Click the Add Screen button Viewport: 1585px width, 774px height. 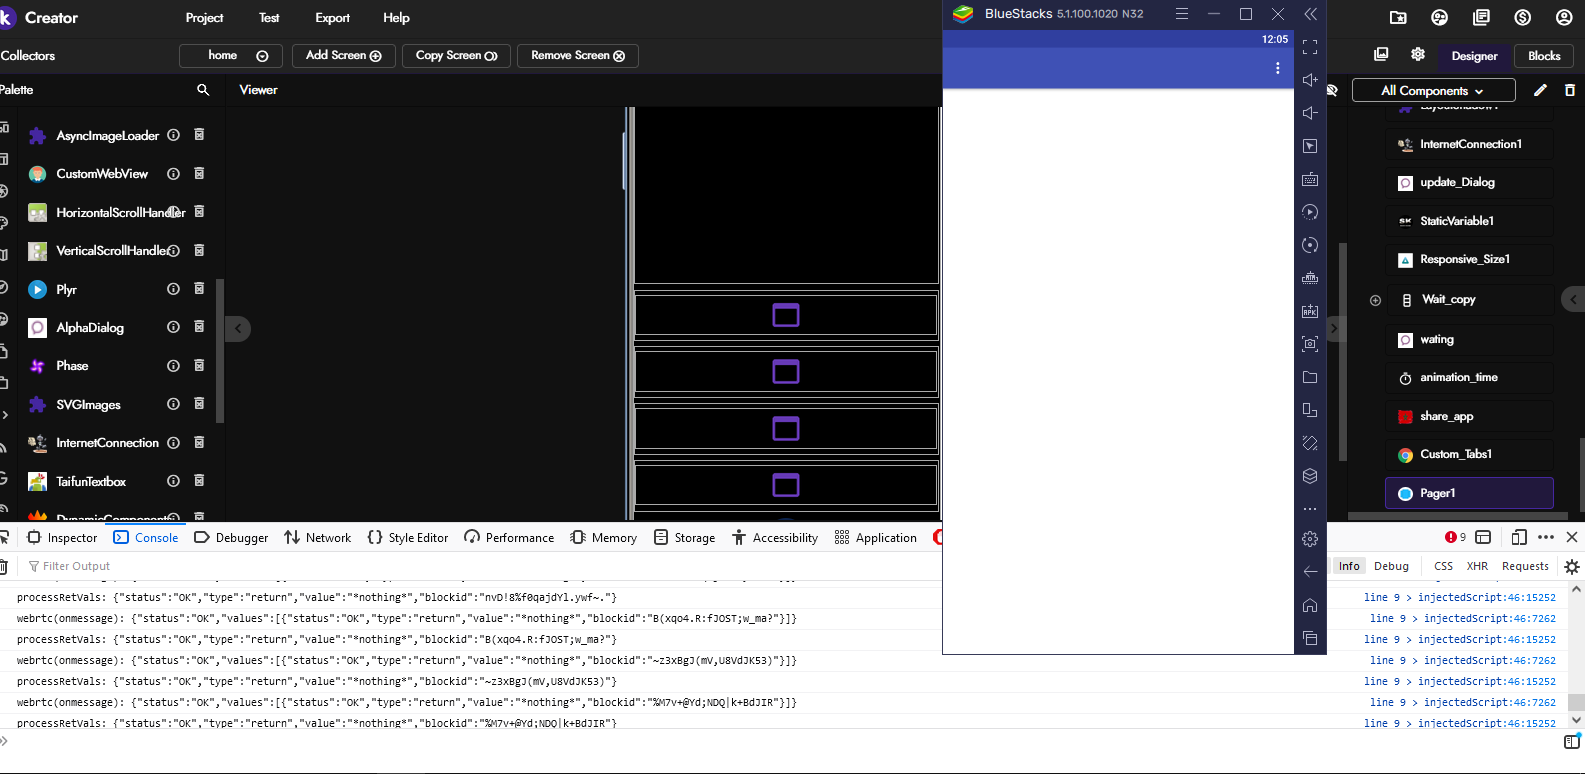click(344, 56)
